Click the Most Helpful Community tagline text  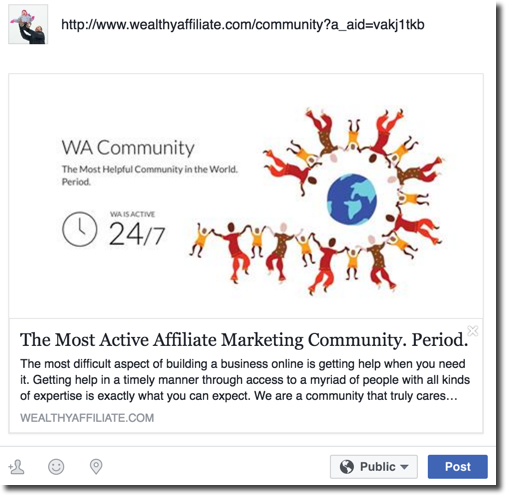click(149, 175)
